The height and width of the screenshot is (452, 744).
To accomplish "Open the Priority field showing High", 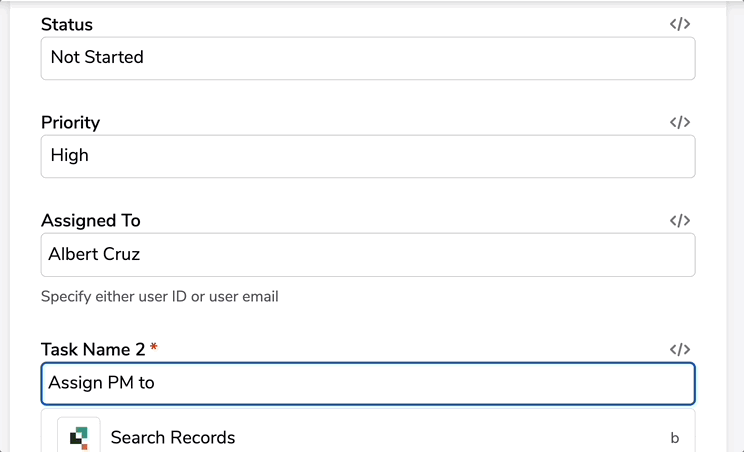I will click(368, 157).
